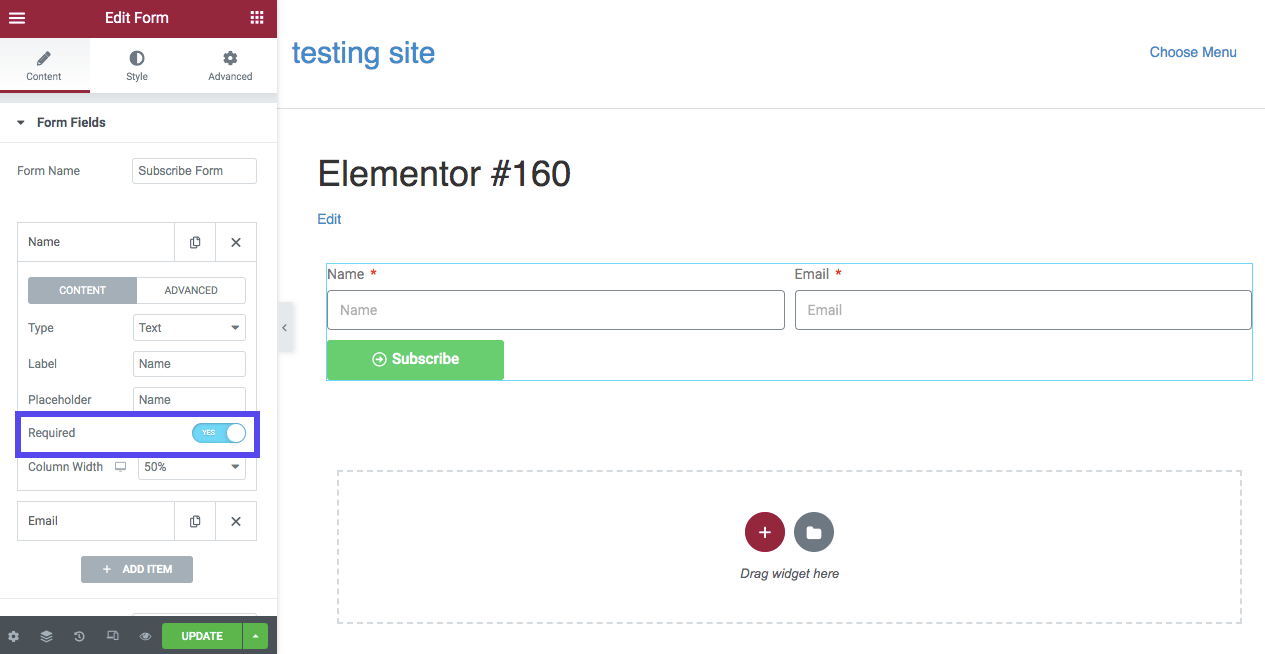Switch to the Advanced panel tab
The height and width of the screenshot is (654, 1265).
click(230, 66)
